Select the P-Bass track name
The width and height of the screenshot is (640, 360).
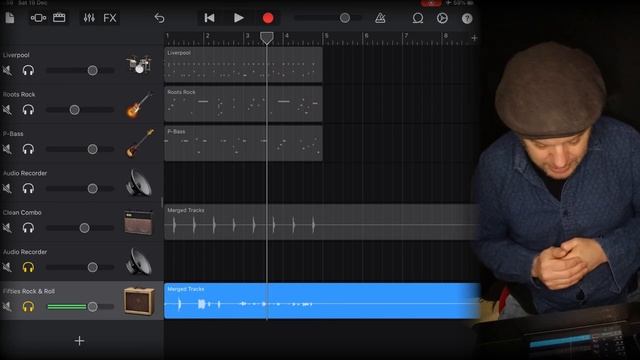click(x=13, y=134)
